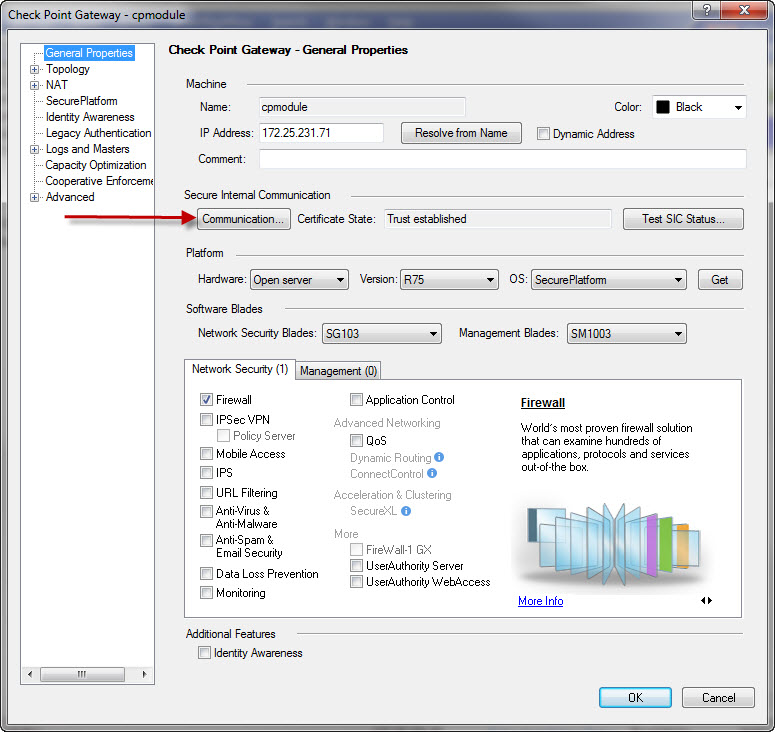Expand the Advanced tree node

tap(34, 197)
